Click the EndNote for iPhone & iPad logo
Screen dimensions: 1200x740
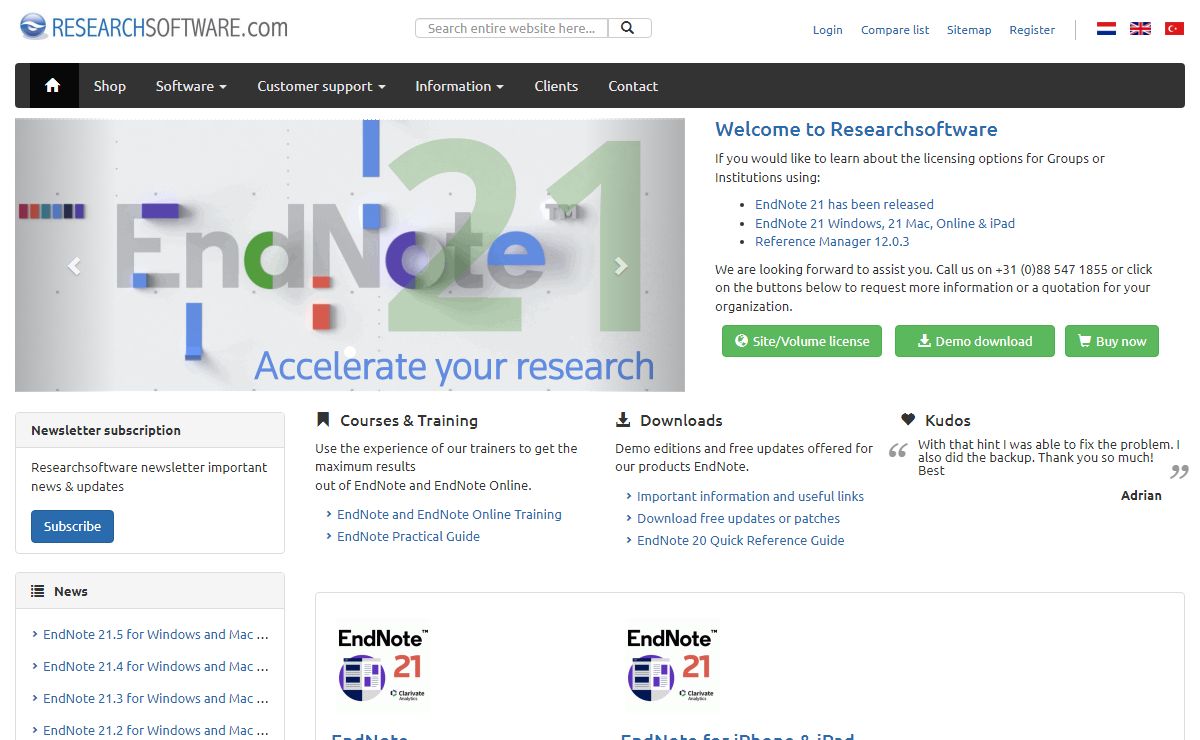coord(671,666)
